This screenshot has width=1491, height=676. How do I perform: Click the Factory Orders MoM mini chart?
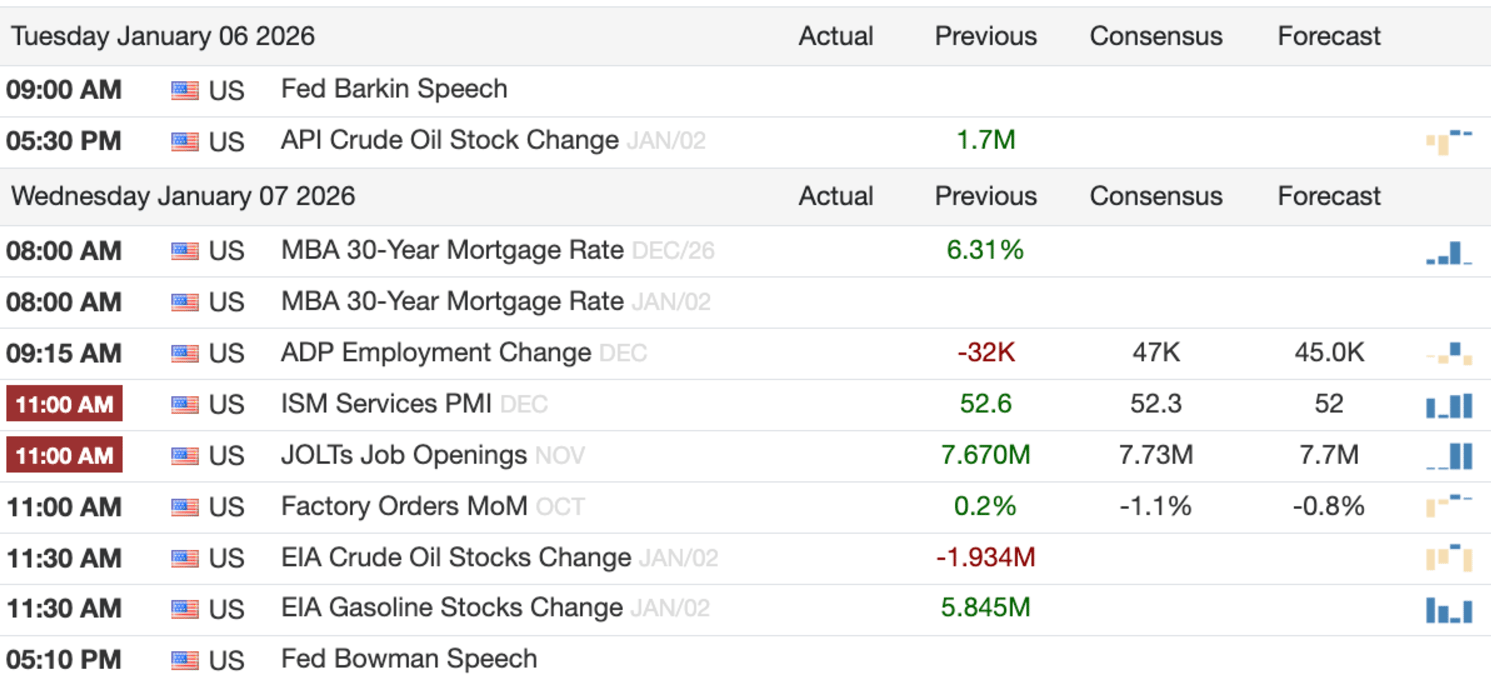click(x=1448, y=506)
